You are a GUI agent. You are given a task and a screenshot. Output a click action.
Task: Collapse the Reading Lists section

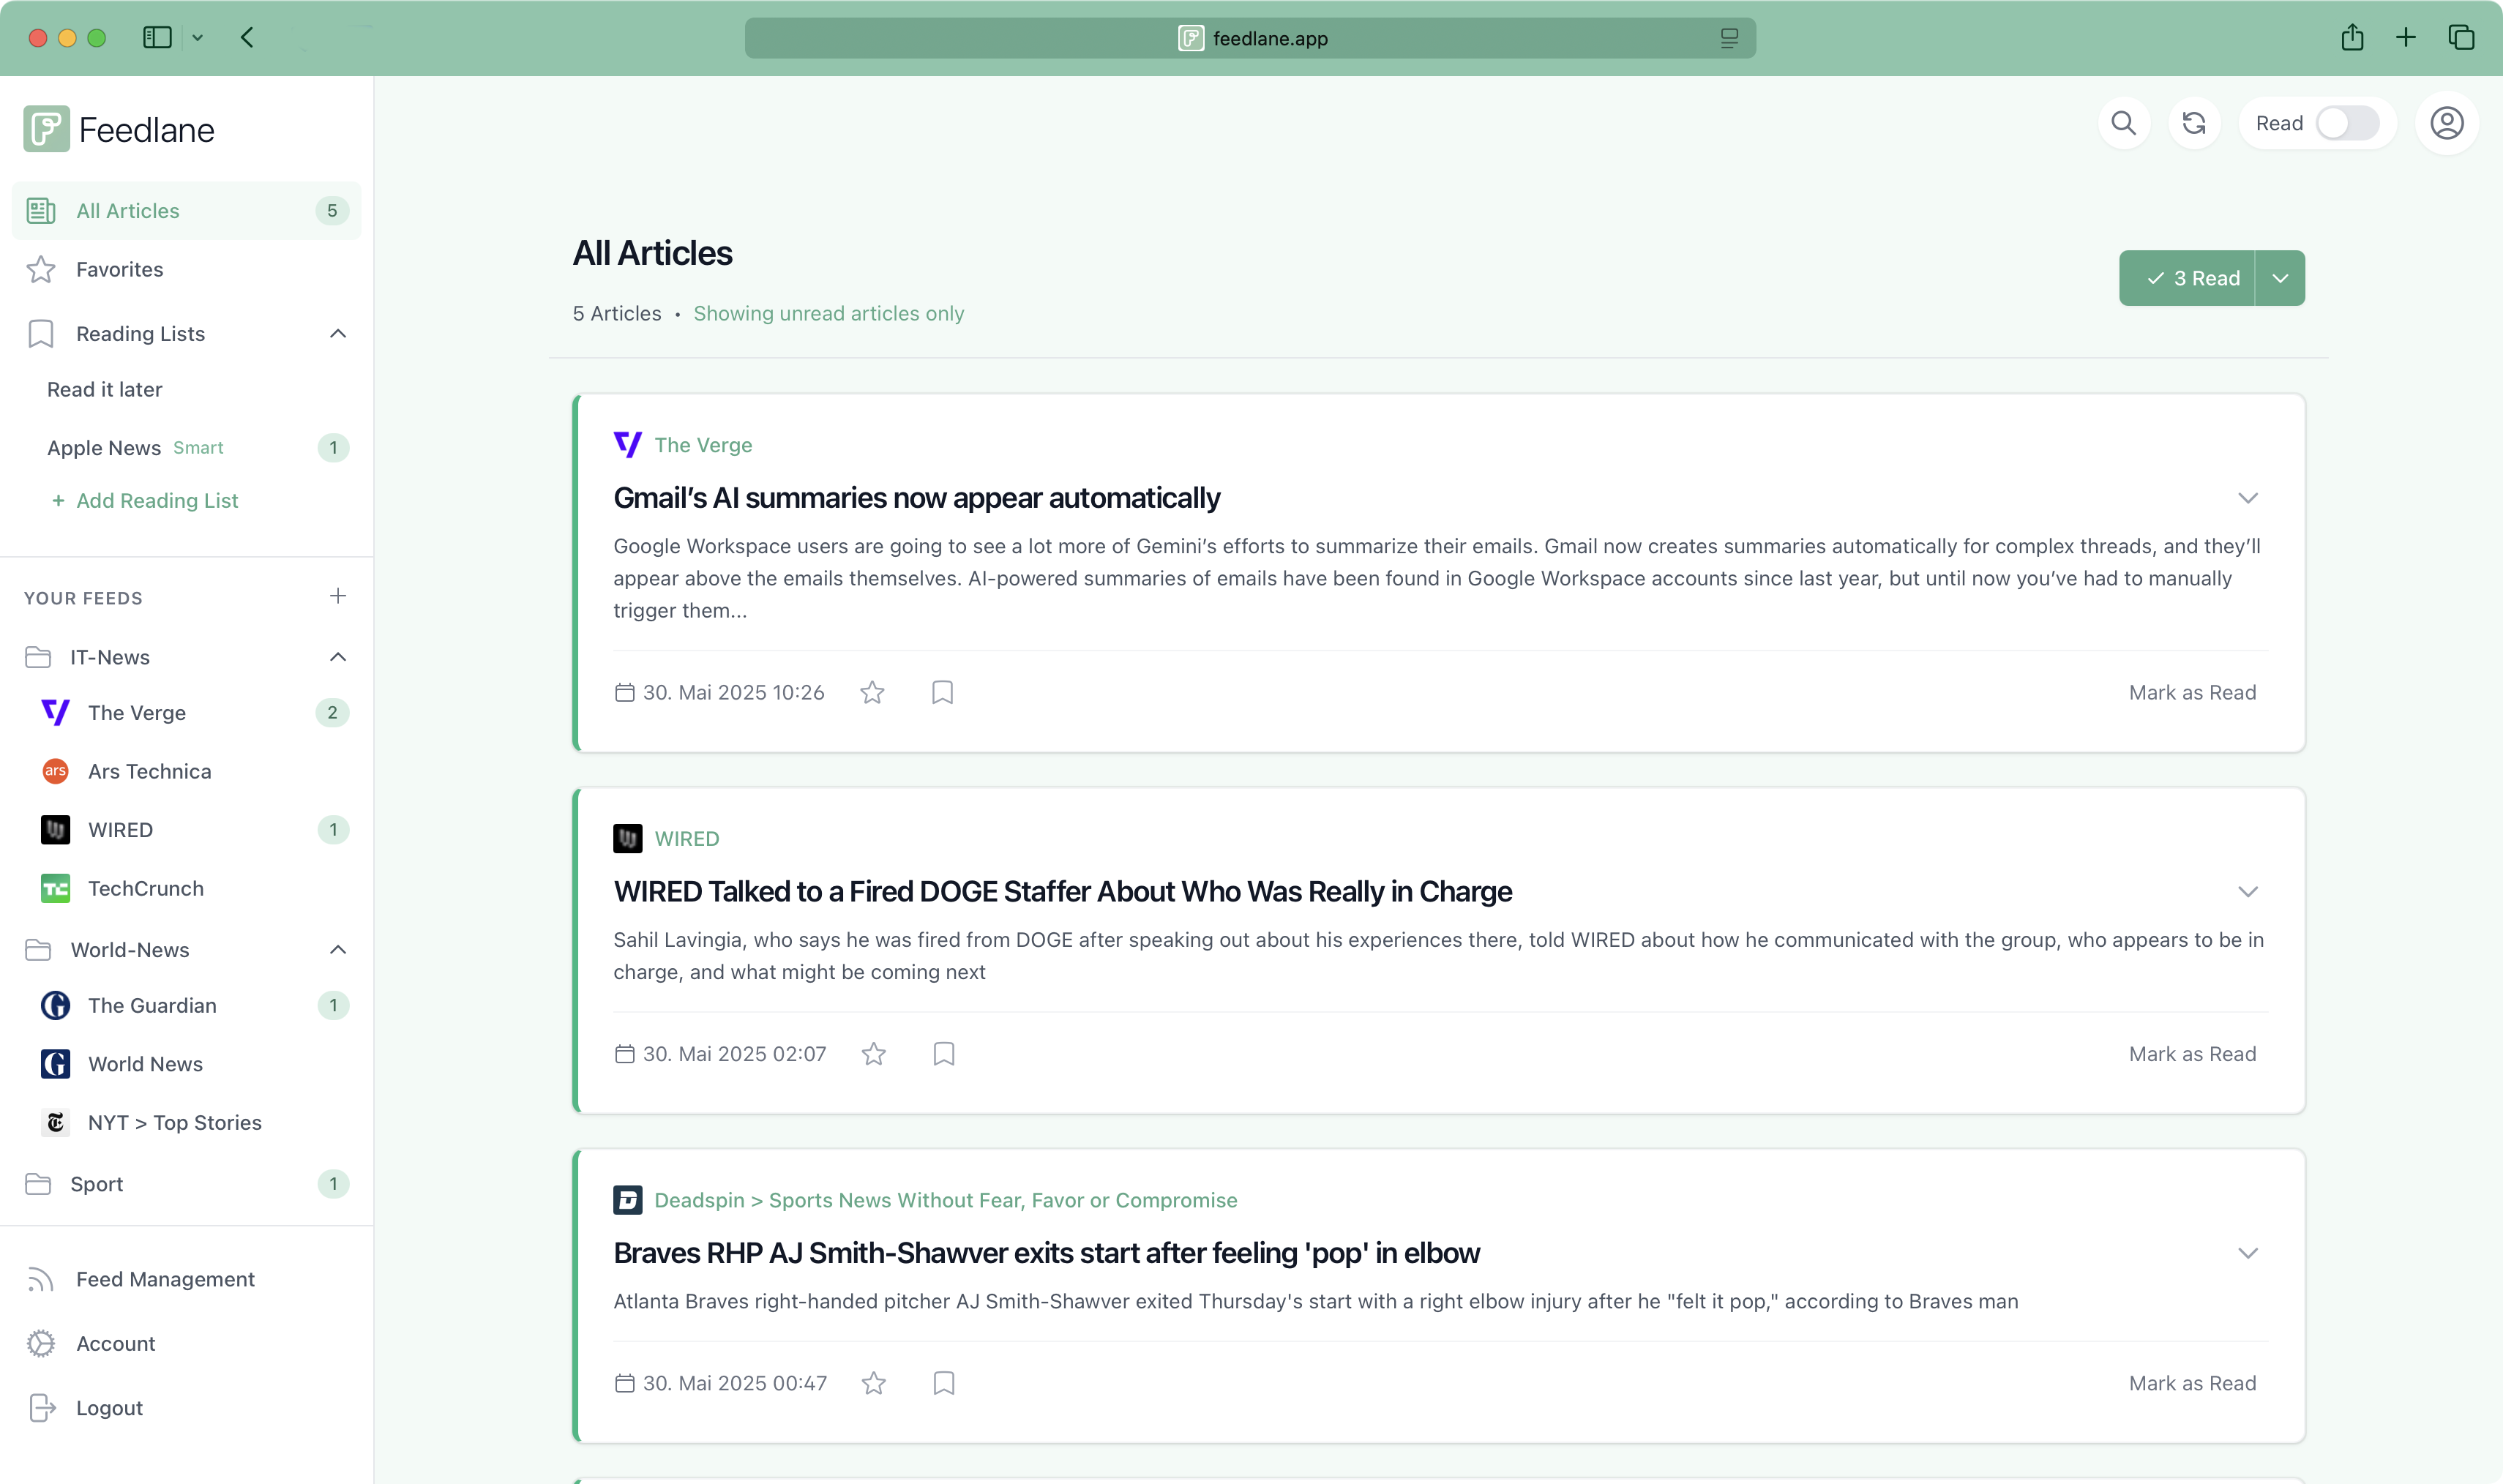[x=338, y=333]
